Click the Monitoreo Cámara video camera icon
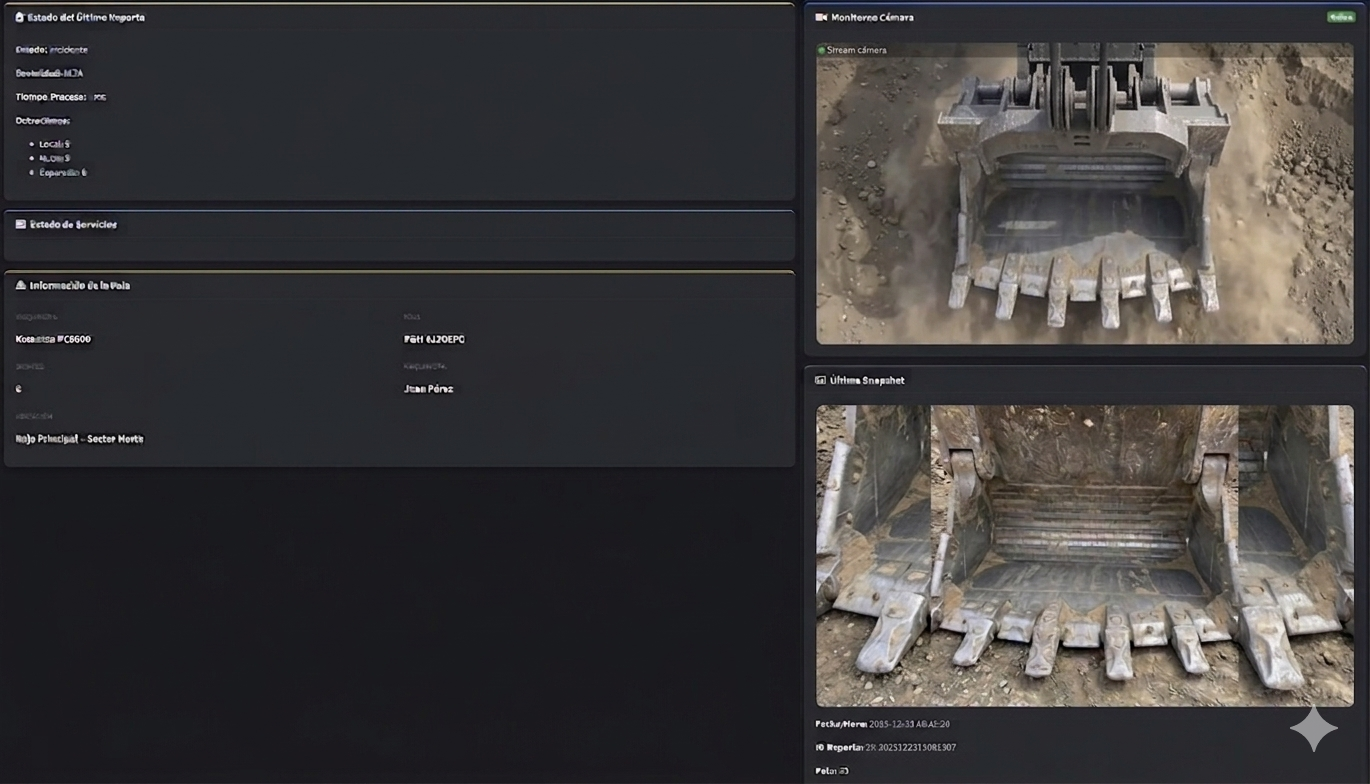The height and width of the screenshot is (784, 1370). (x=821, y=17)
